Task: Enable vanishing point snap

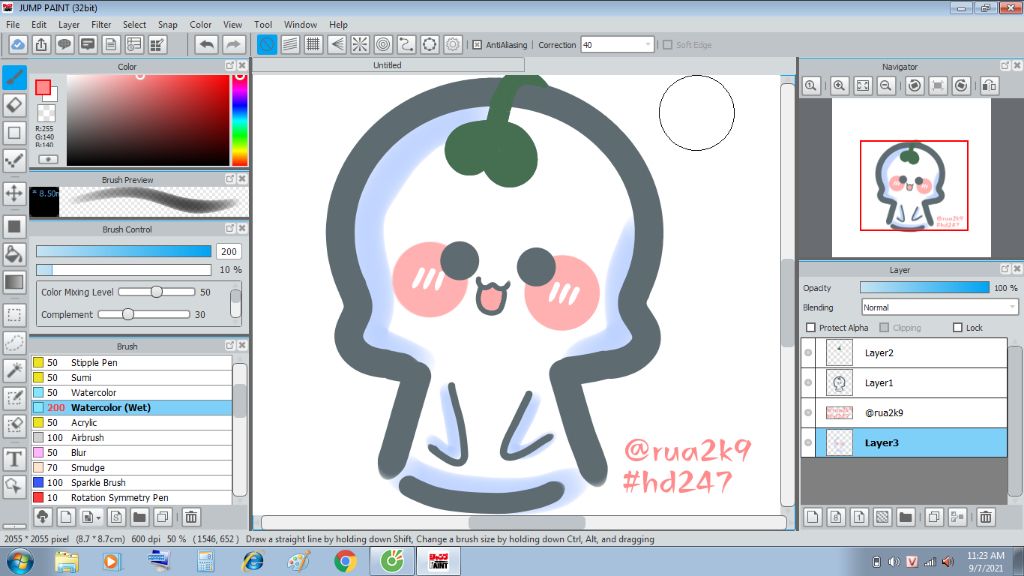Action: 337,44
